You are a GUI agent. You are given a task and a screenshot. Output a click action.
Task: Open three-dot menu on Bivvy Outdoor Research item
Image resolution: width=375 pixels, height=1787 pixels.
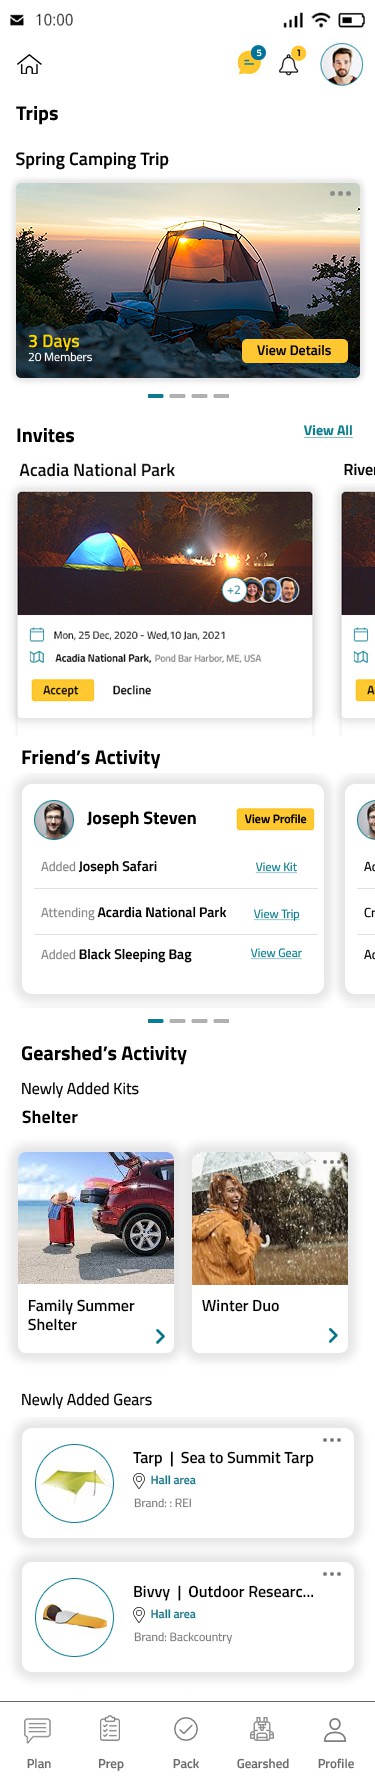coord(332,1574)
